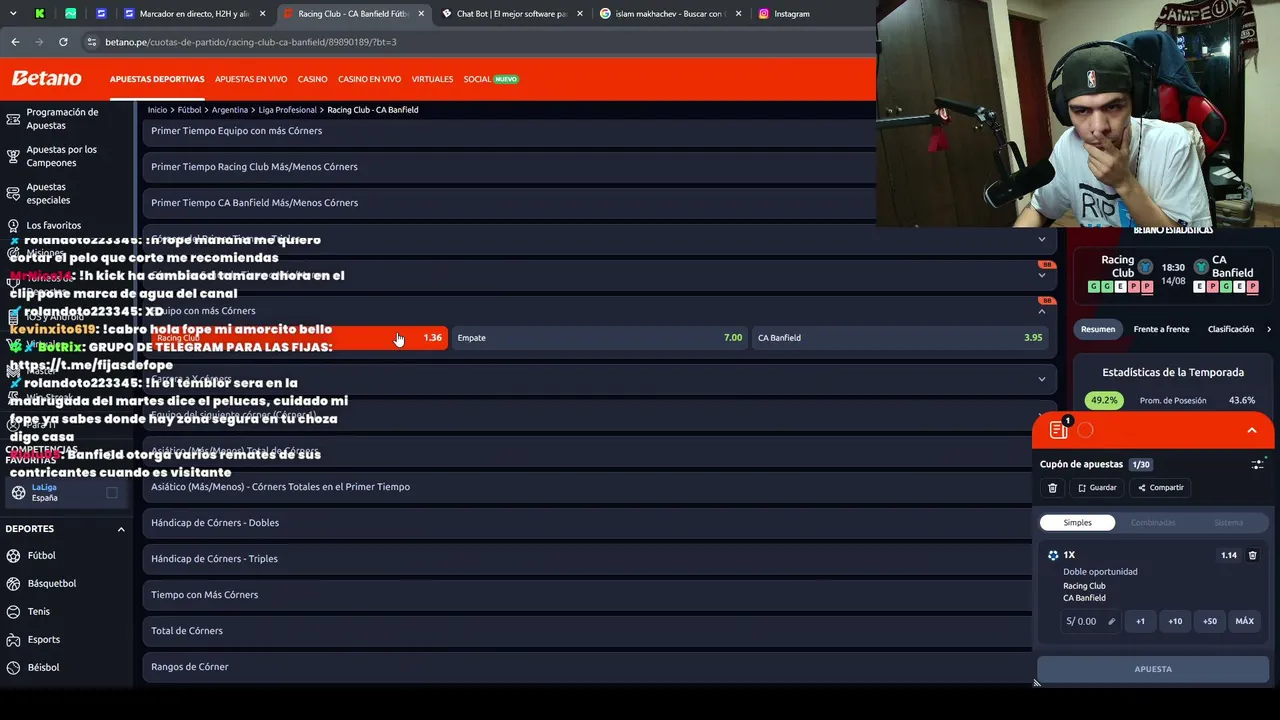This screenshot has height=720, width=1280.
Task: Remove the 1X bet with its trash icon
Action: coord(1252,555)
